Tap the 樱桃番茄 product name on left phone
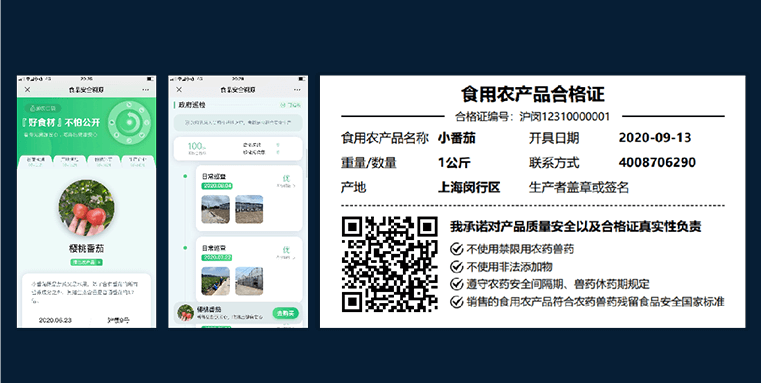761x383 pixels. (x=86, y=249)
